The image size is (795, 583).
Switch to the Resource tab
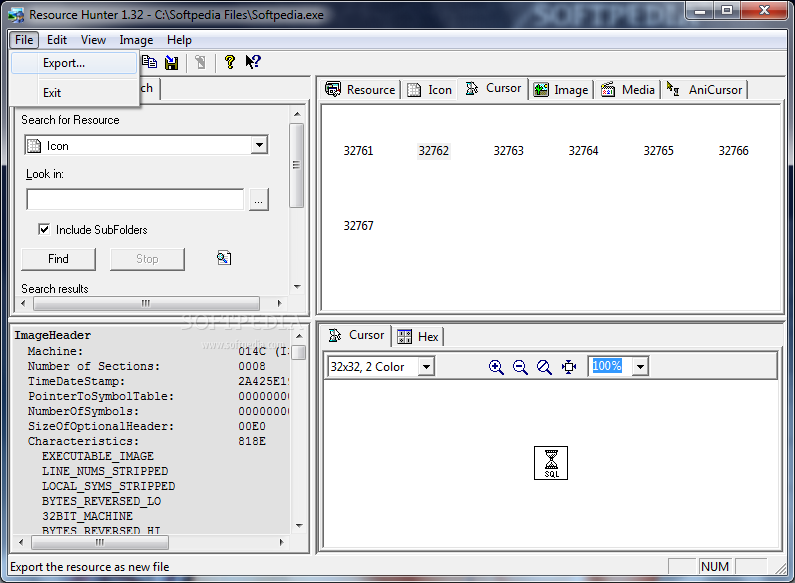point(360,90)
